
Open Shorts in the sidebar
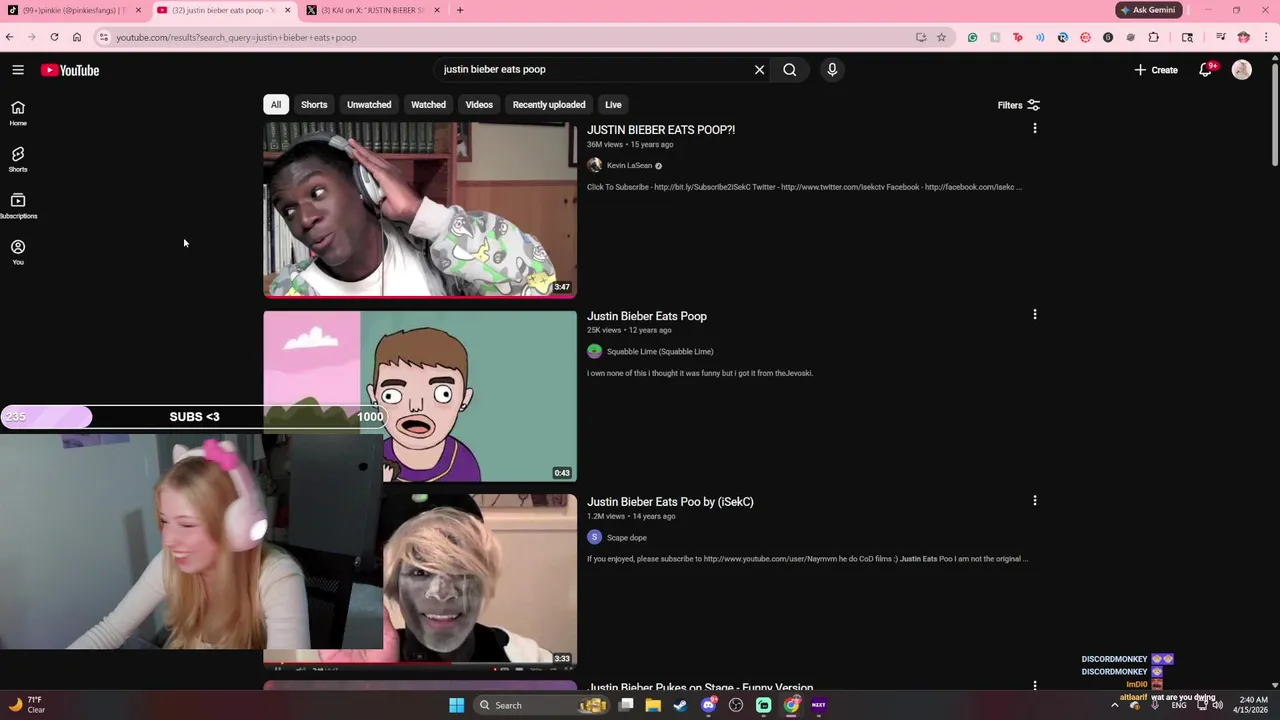tap(18, 159)
